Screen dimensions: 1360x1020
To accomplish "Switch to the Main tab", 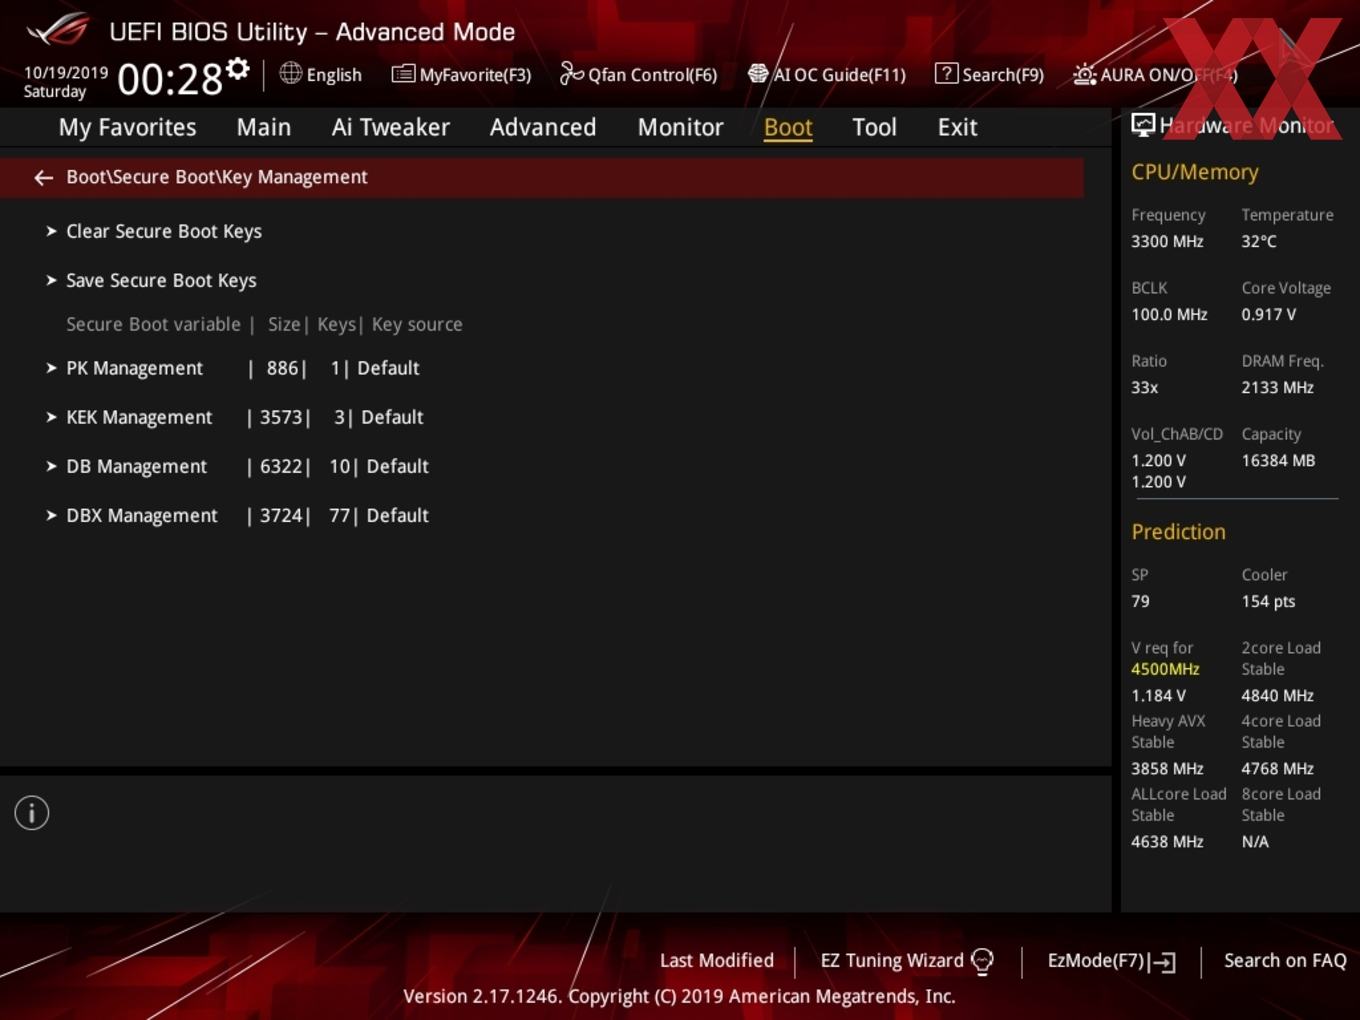I will pyautogui.click(x=264, y=127).
